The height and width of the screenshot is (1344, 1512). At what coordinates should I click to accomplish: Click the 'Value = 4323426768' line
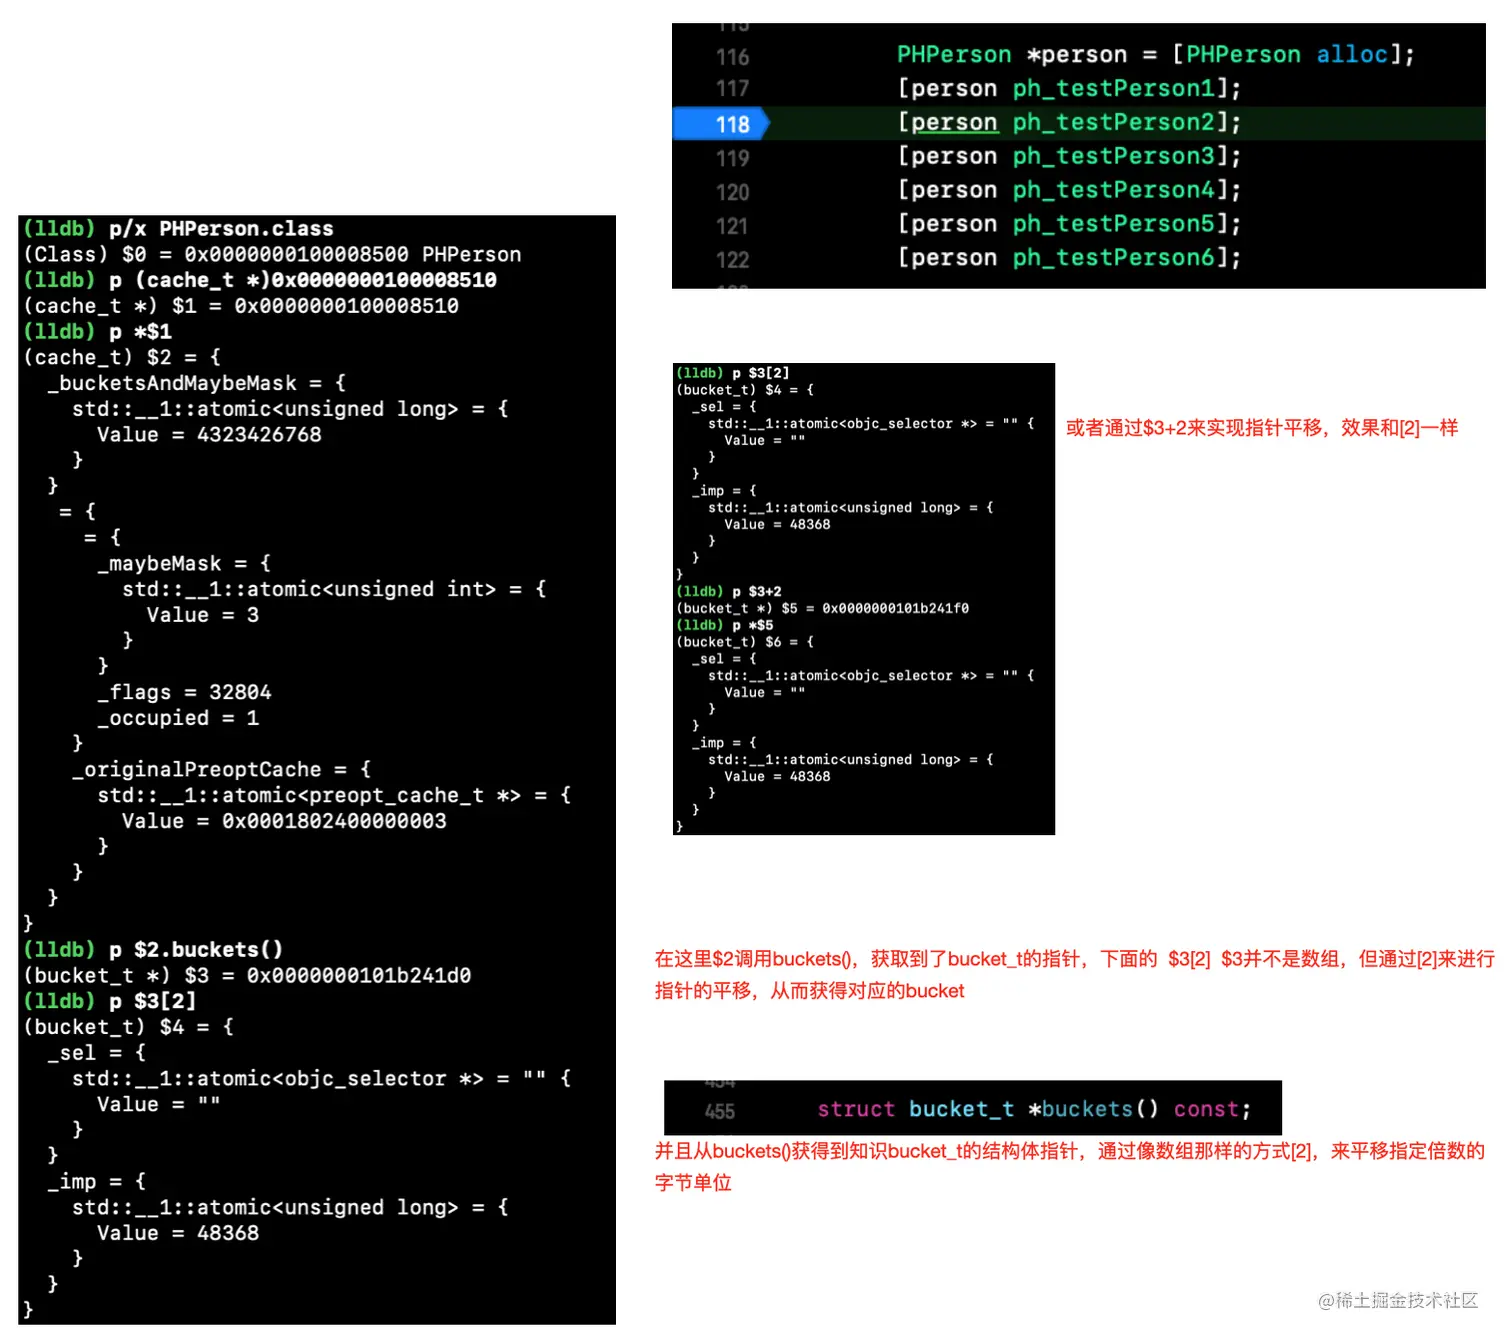point(209,435)
